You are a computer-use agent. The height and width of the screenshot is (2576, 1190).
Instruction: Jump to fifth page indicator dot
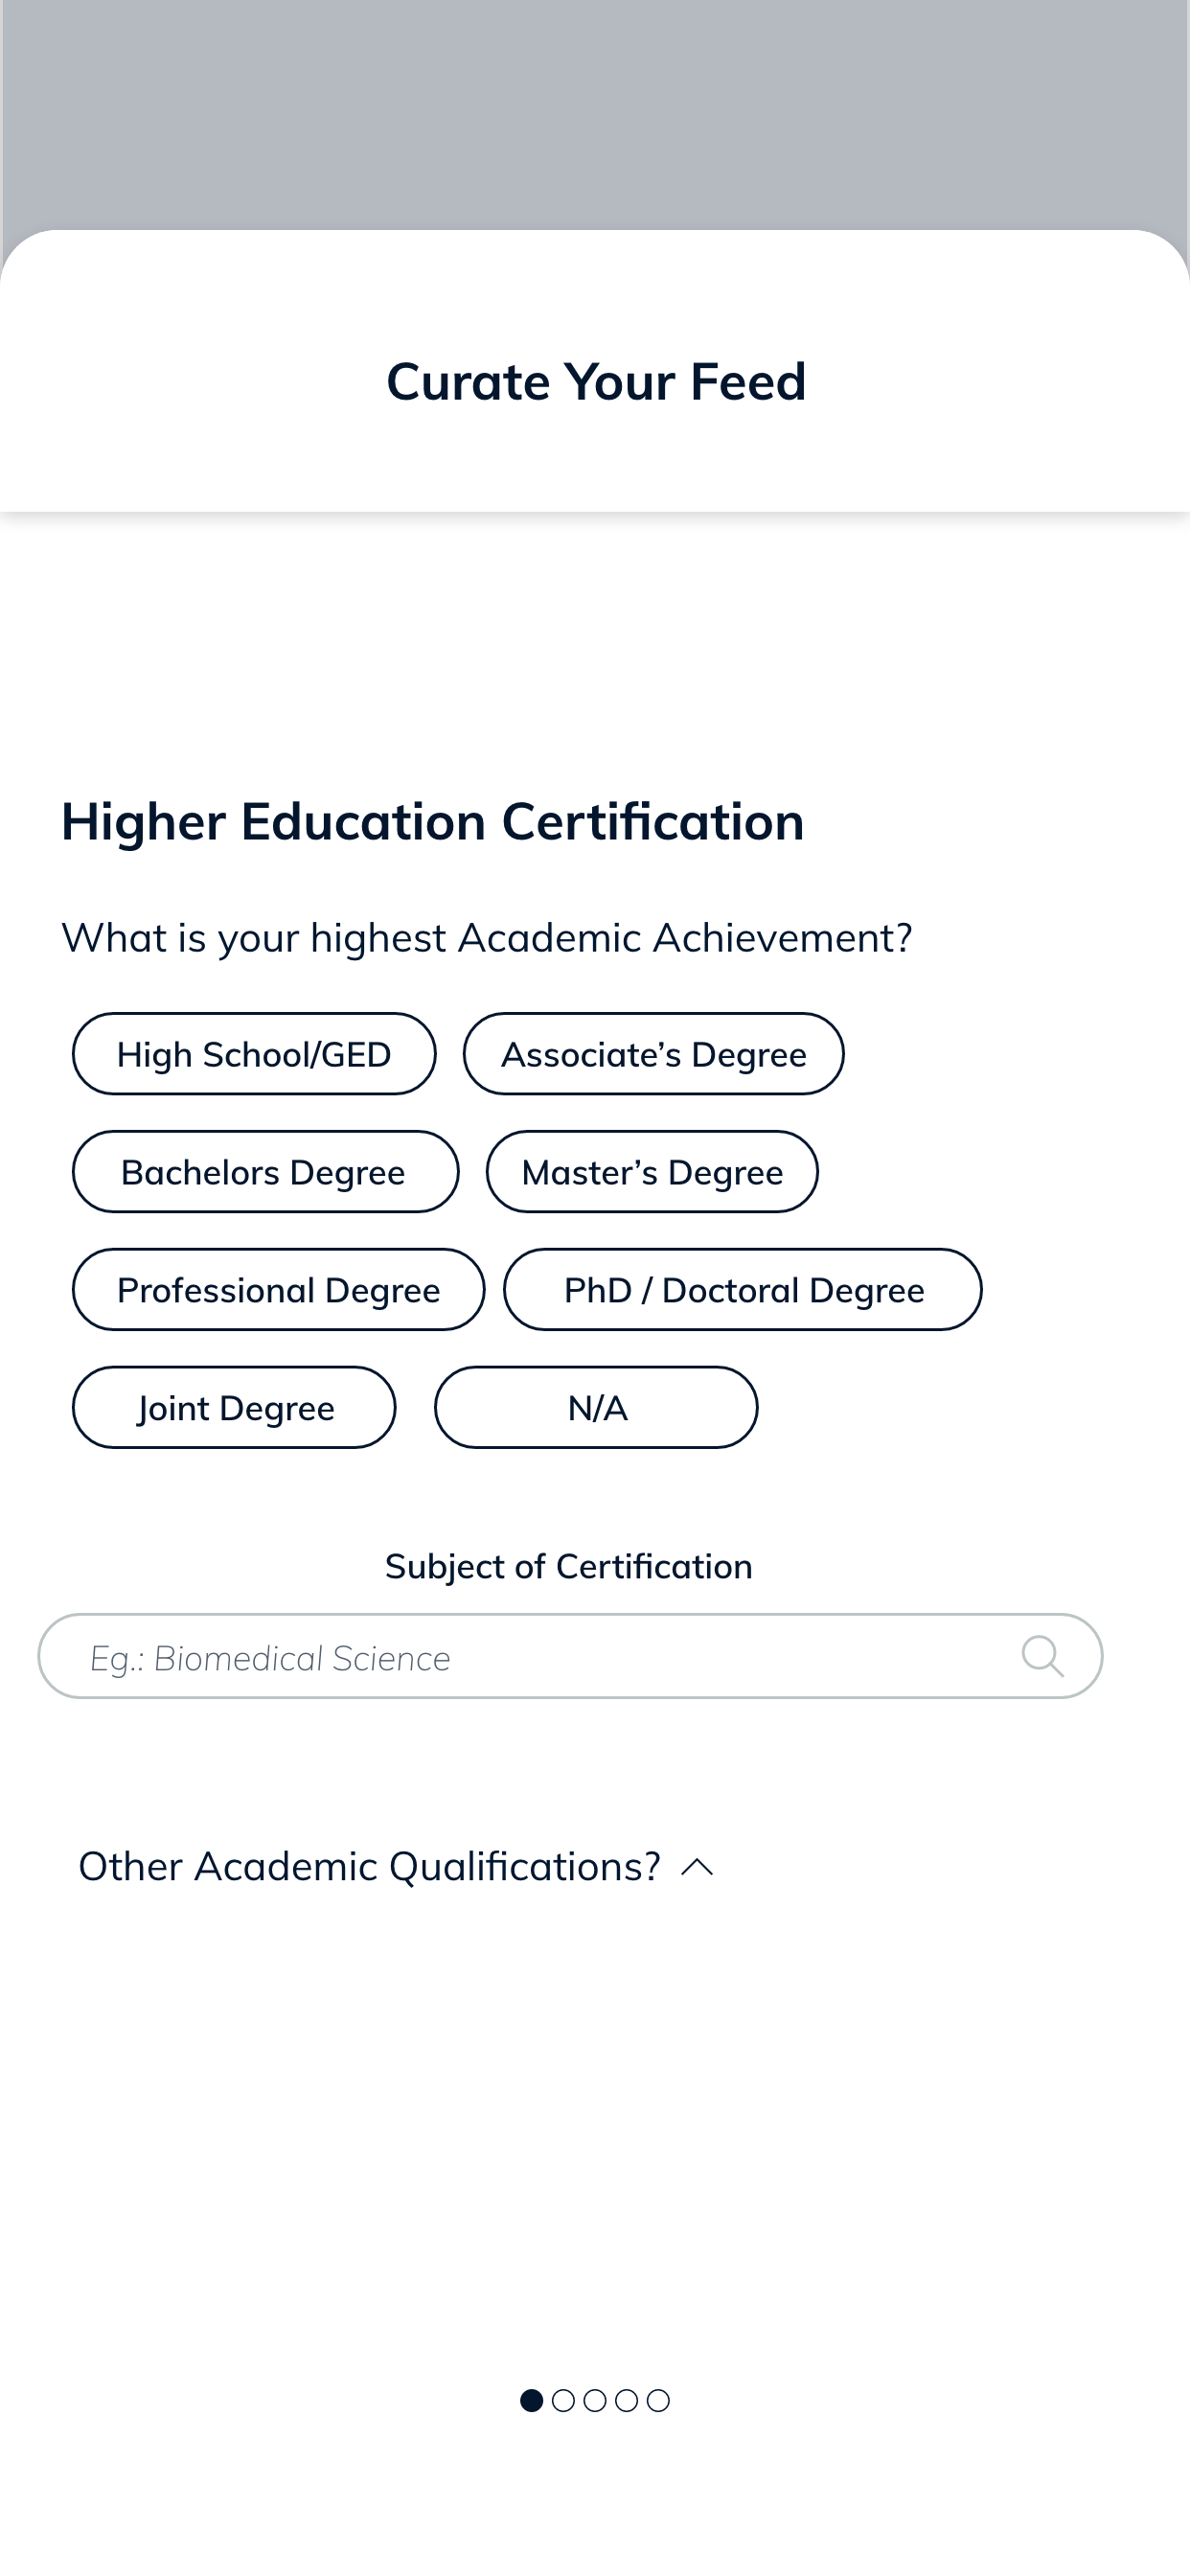pos(658,2400)
